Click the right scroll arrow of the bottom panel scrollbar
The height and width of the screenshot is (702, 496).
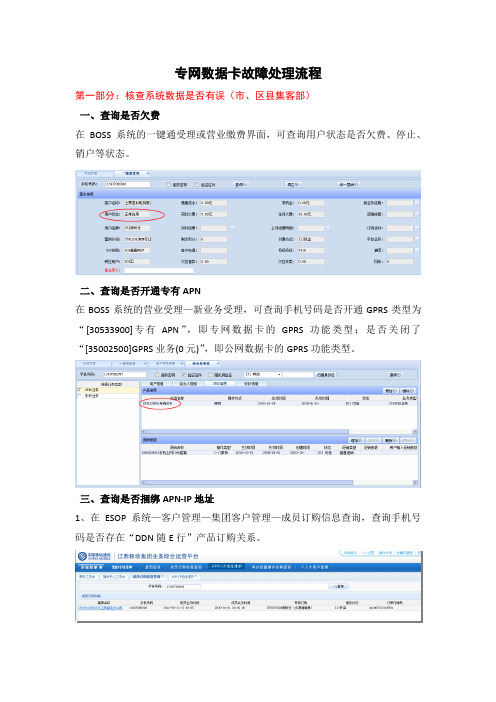(x=415, y=483)
